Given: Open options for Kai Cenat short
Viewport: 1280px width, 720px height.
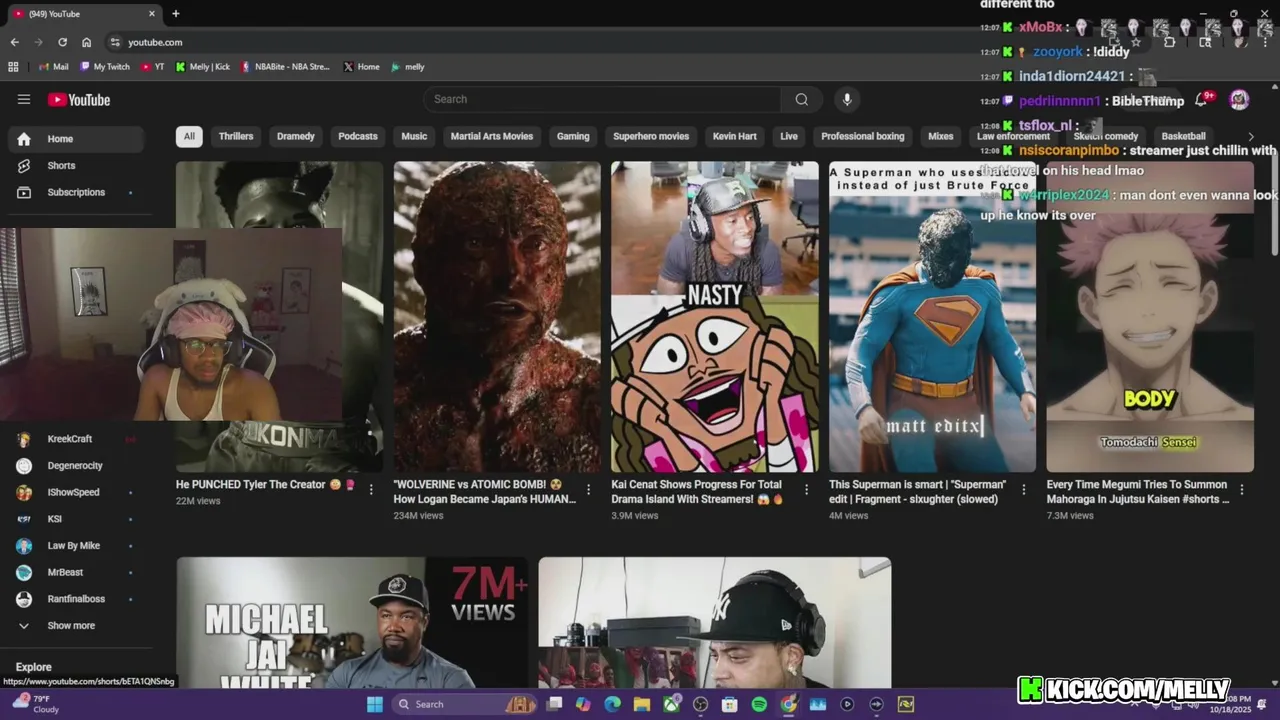Looking at the screenshot, I should point(806,490).
